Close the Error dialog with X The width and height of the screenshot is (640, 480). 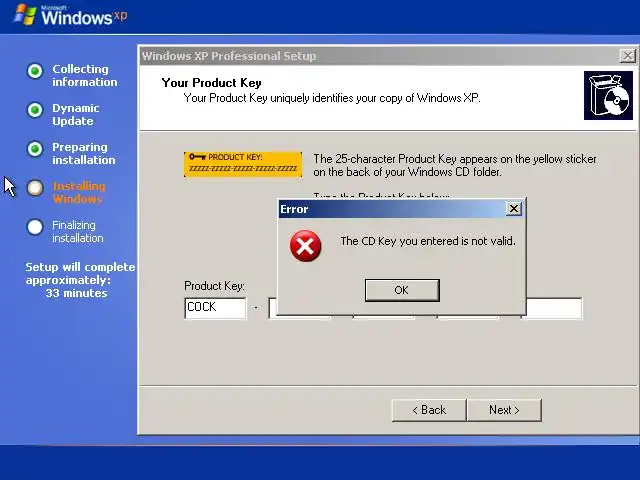(513, 209)
